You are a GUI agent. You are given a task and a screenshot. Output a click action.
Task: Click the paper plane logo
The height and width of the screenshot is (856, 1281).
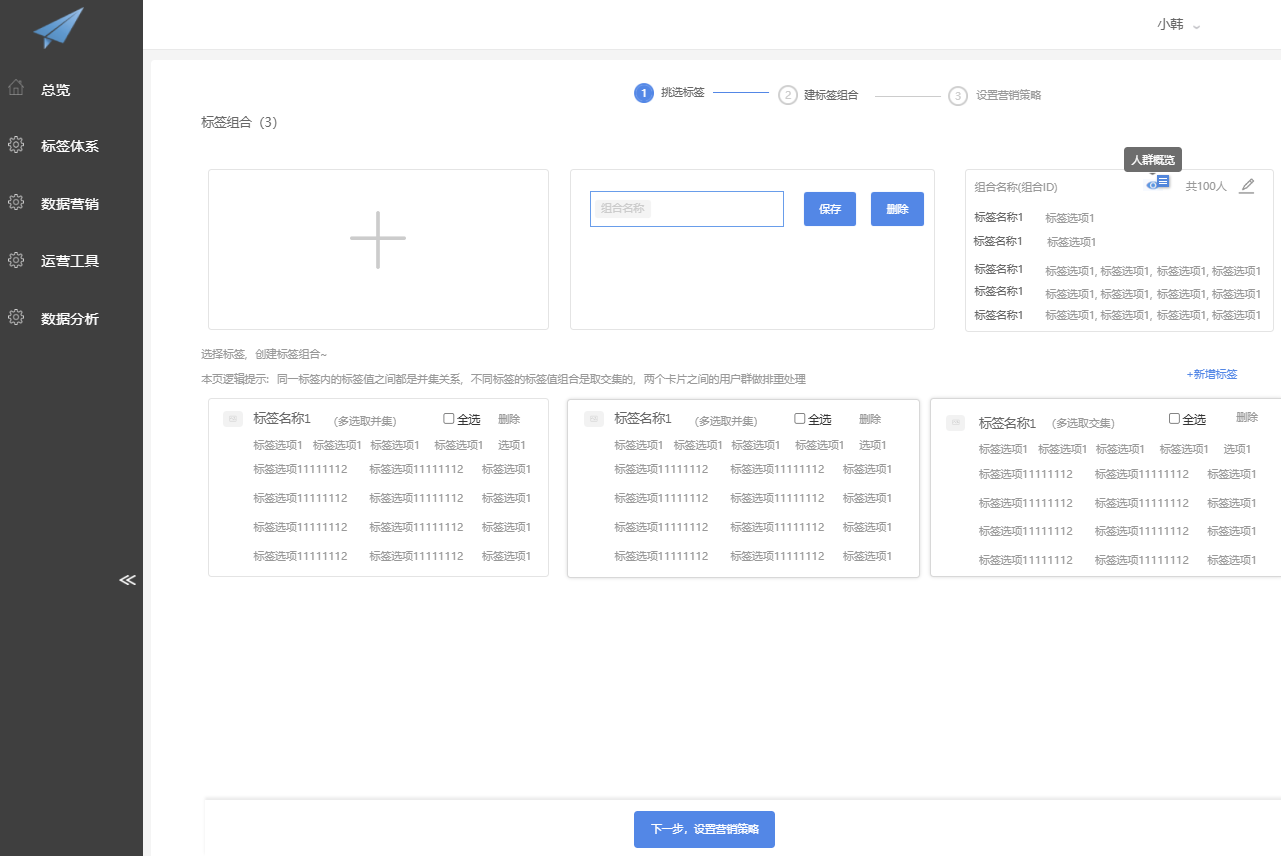tap(58, 27)
